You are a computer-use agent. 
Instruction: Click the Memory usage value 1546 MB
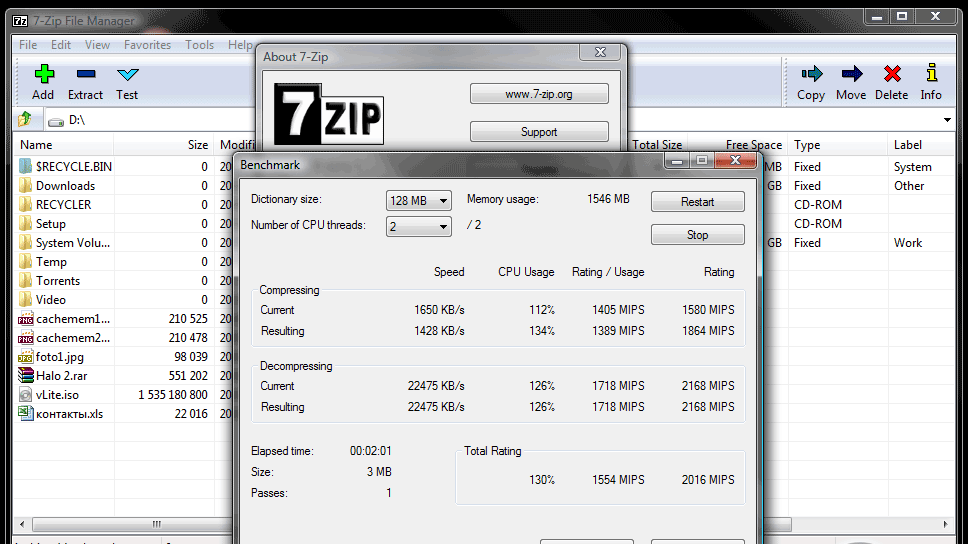click(608, 199)
